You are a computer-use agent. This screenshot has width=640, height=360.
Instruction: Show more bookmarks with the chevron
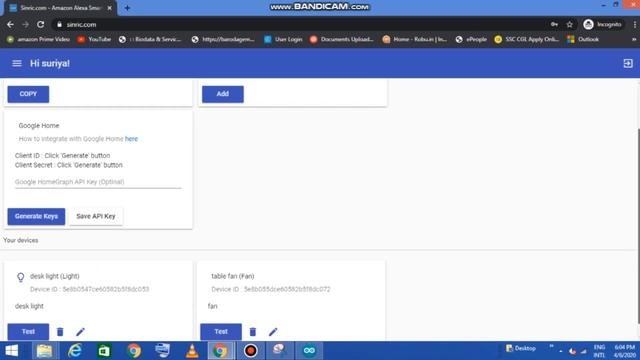click(x=634, y=40)
